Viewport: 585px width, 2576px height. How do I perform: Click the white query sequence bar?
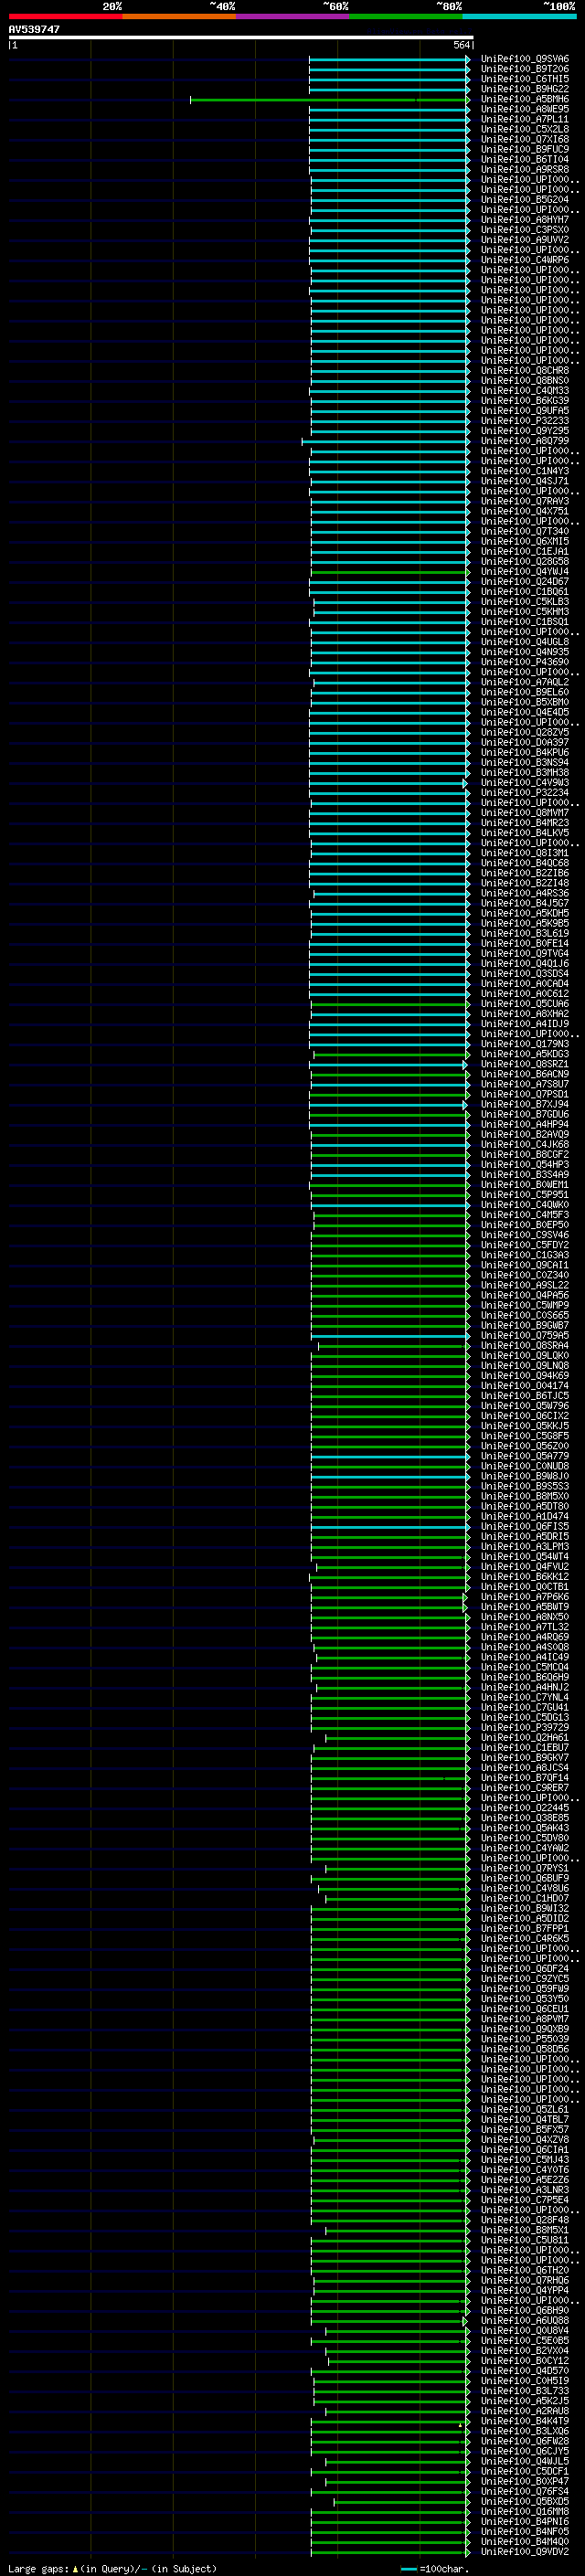click(241, 38)
